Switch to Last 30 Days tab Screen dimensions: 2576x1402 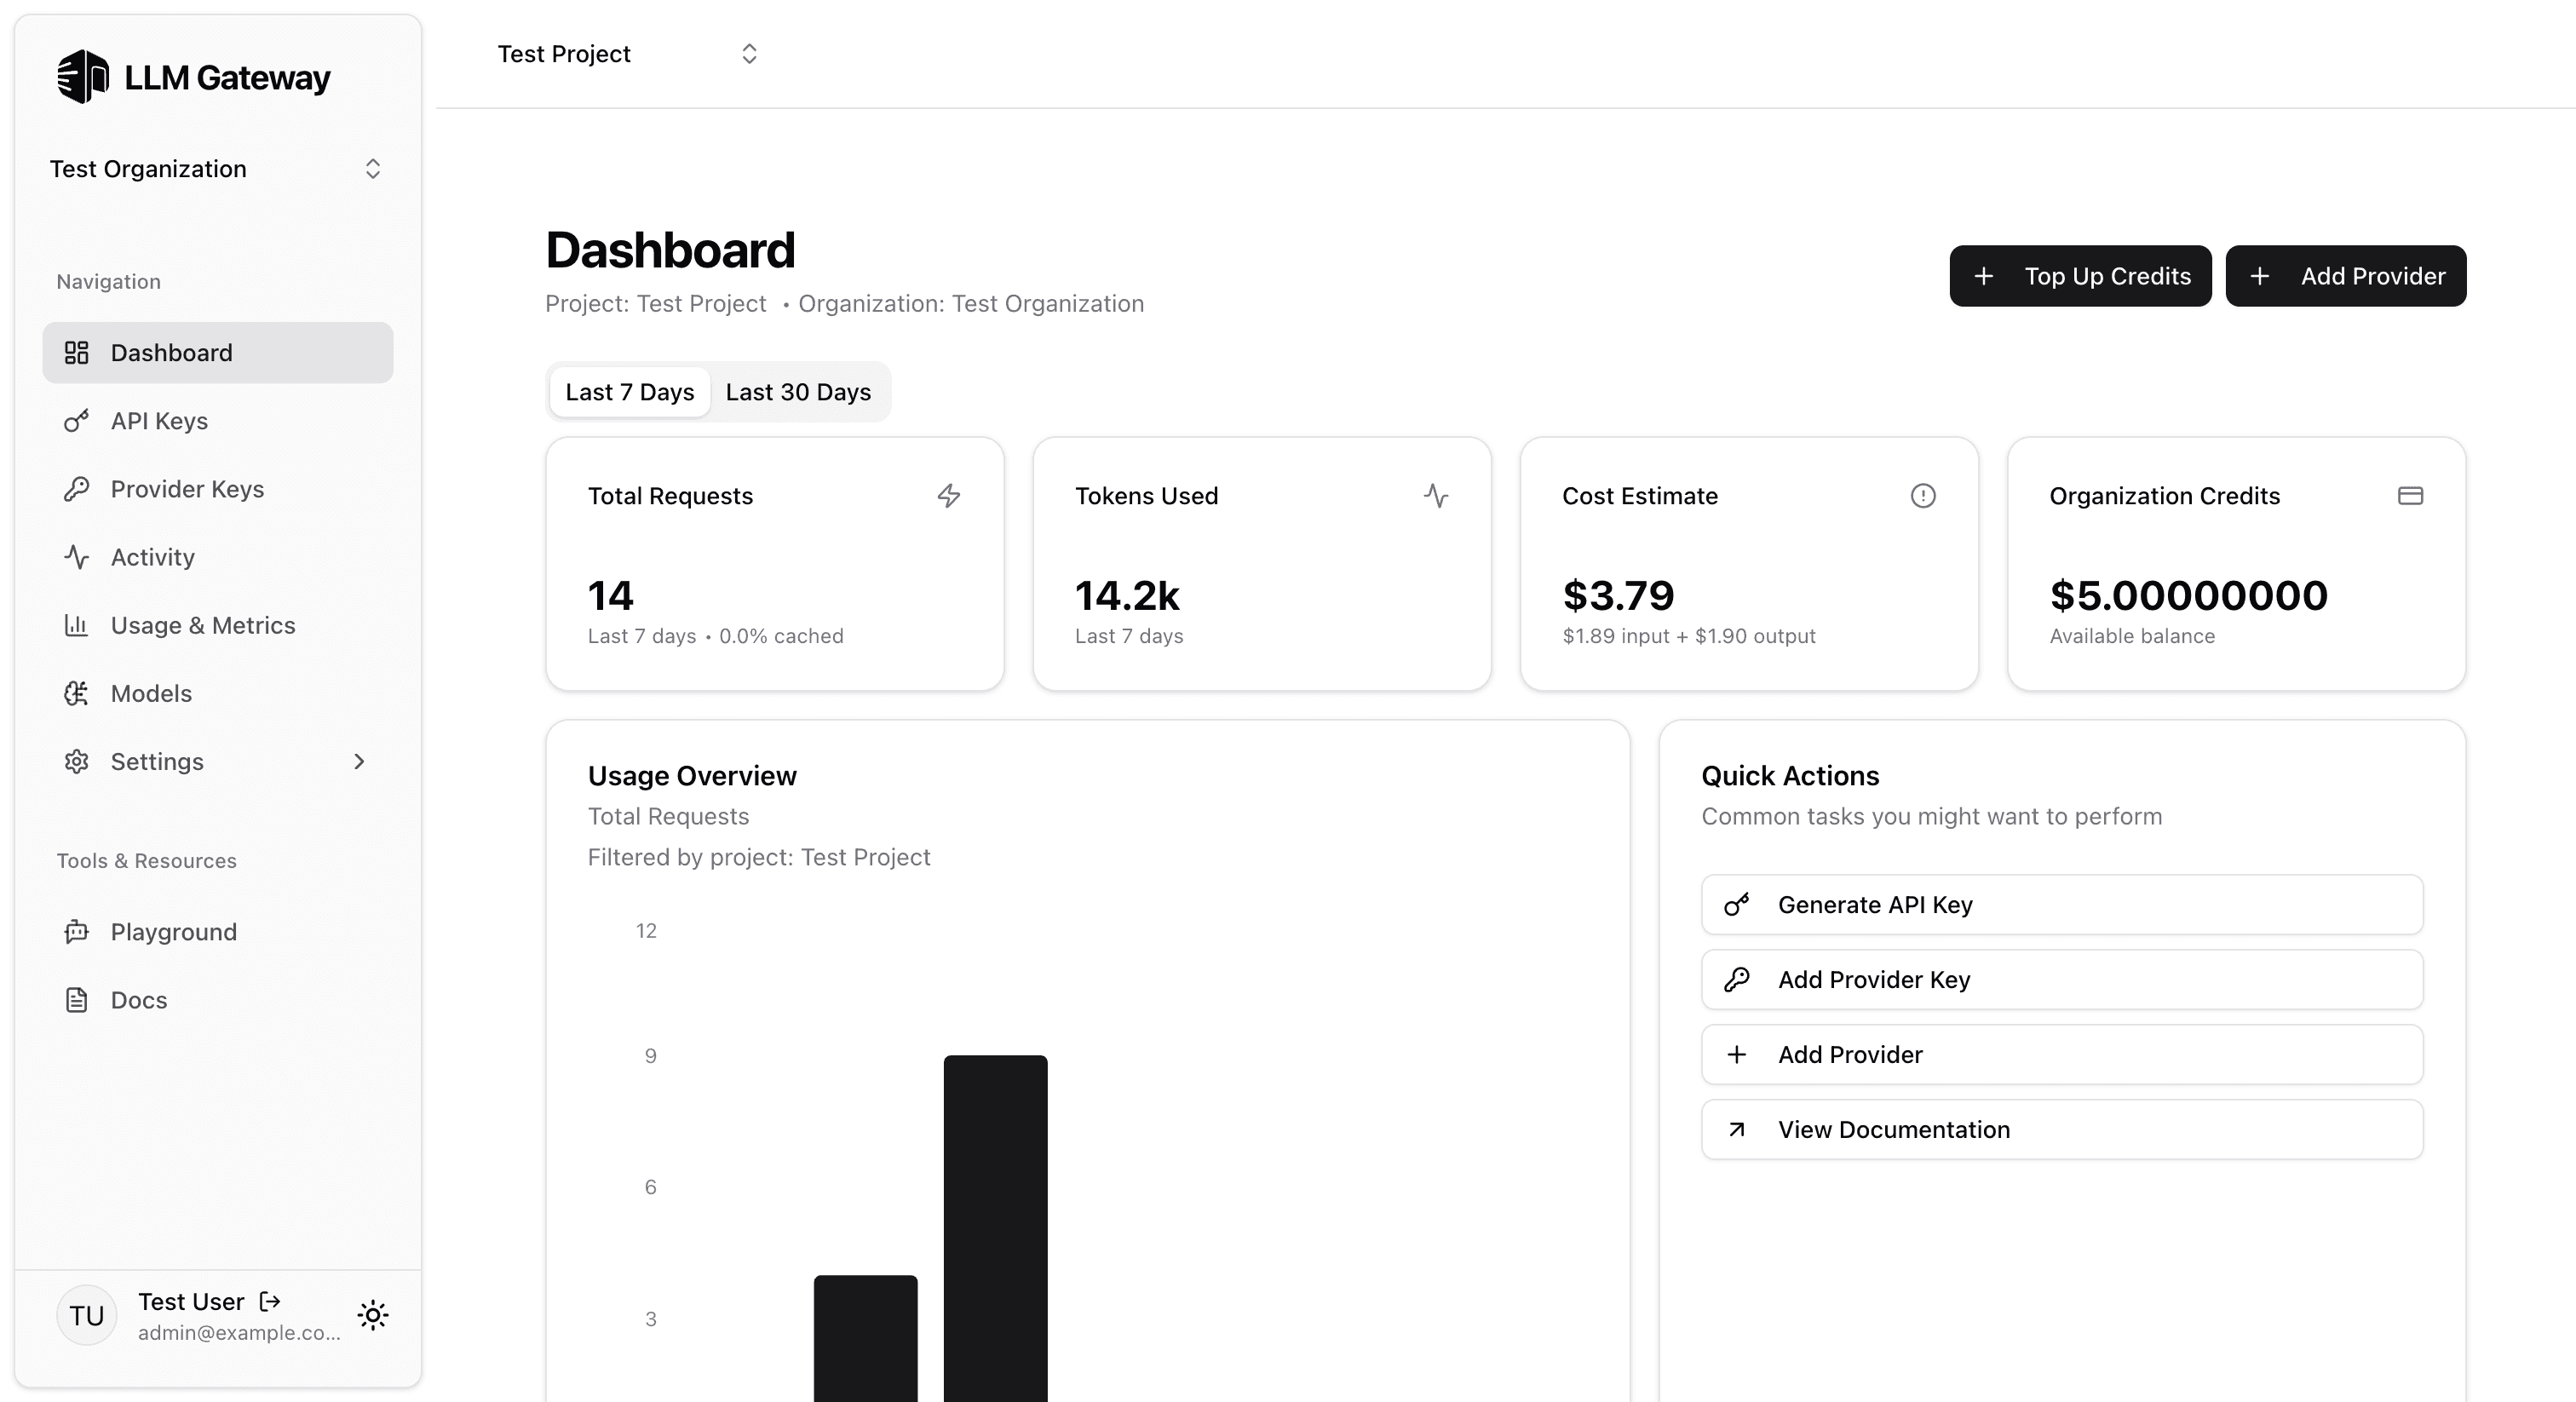[x=798, y=392]
